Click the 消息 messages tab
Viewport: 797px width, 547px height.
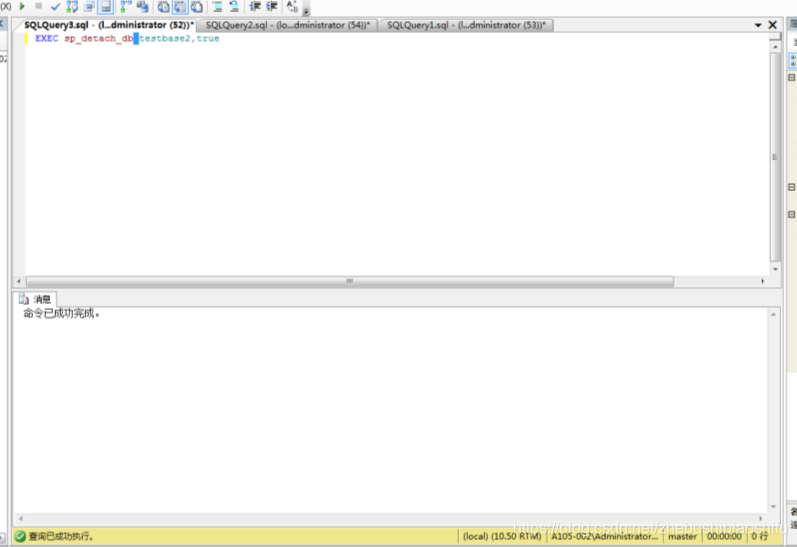click(x=35, y=299)
